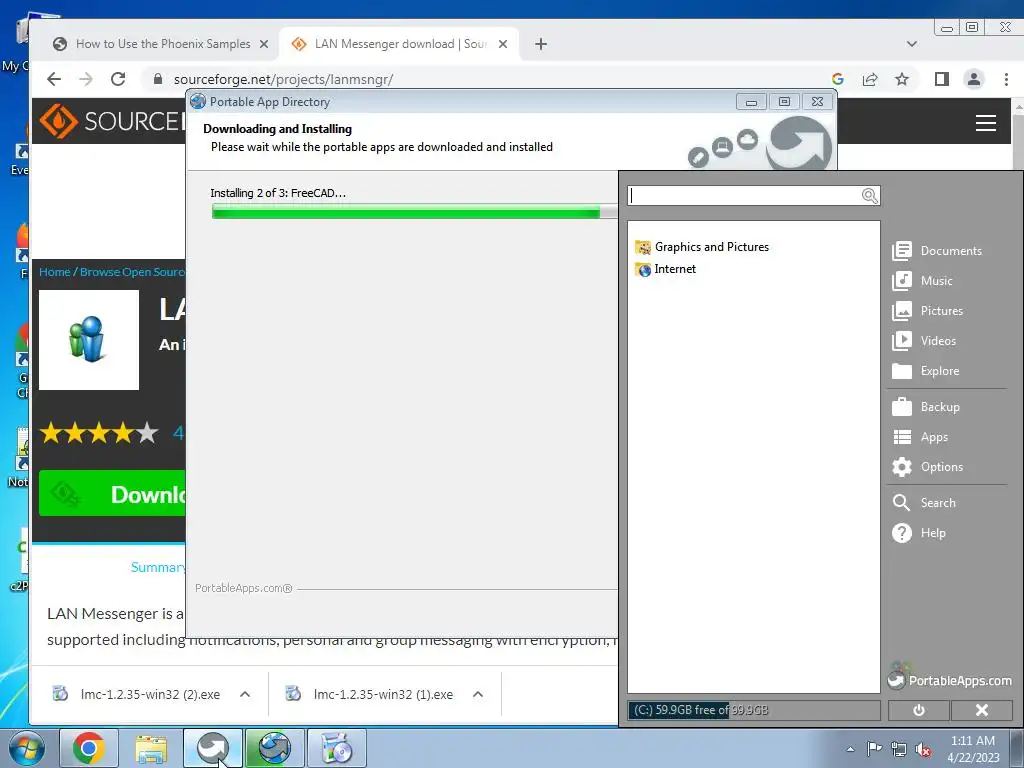Open Backup in PortableApps menu
The height and width of the screenshot is (768, 1024).
(x=925, y=407)
